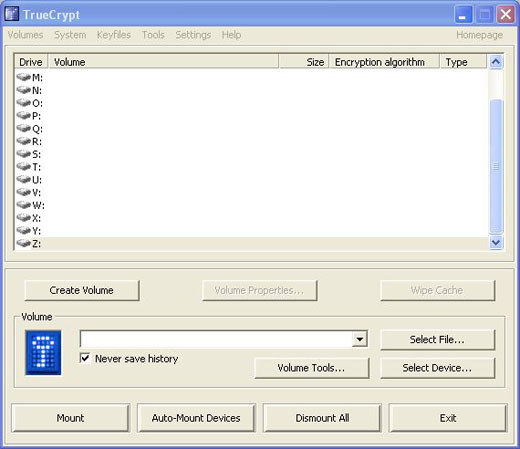Select the P: drive slot icon
520x449 pixels.
[x=23, y=116]
